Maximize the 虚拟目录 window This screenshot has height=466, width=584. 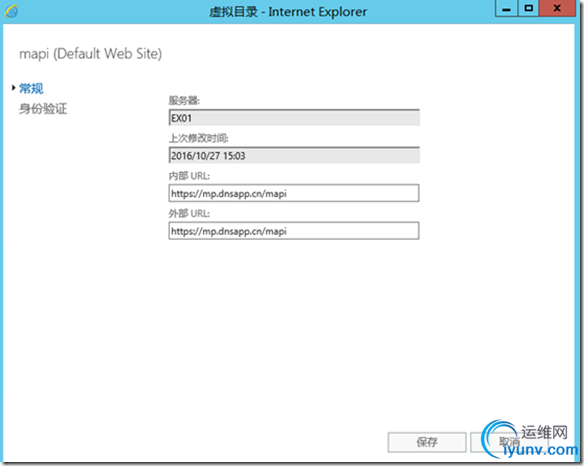click(x=528, y=9)
